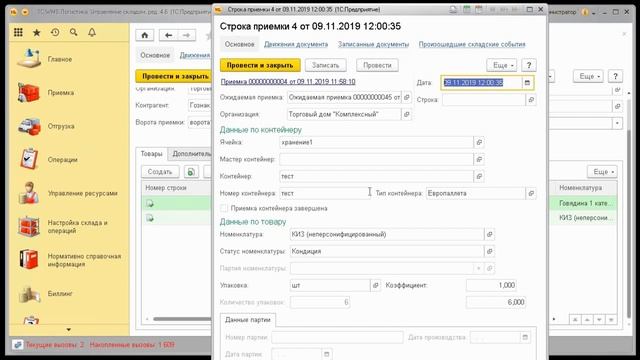Viewport: 640px width, 360px height.
Task: Select the Данные партии tab
Action: [x=248, y=320]
